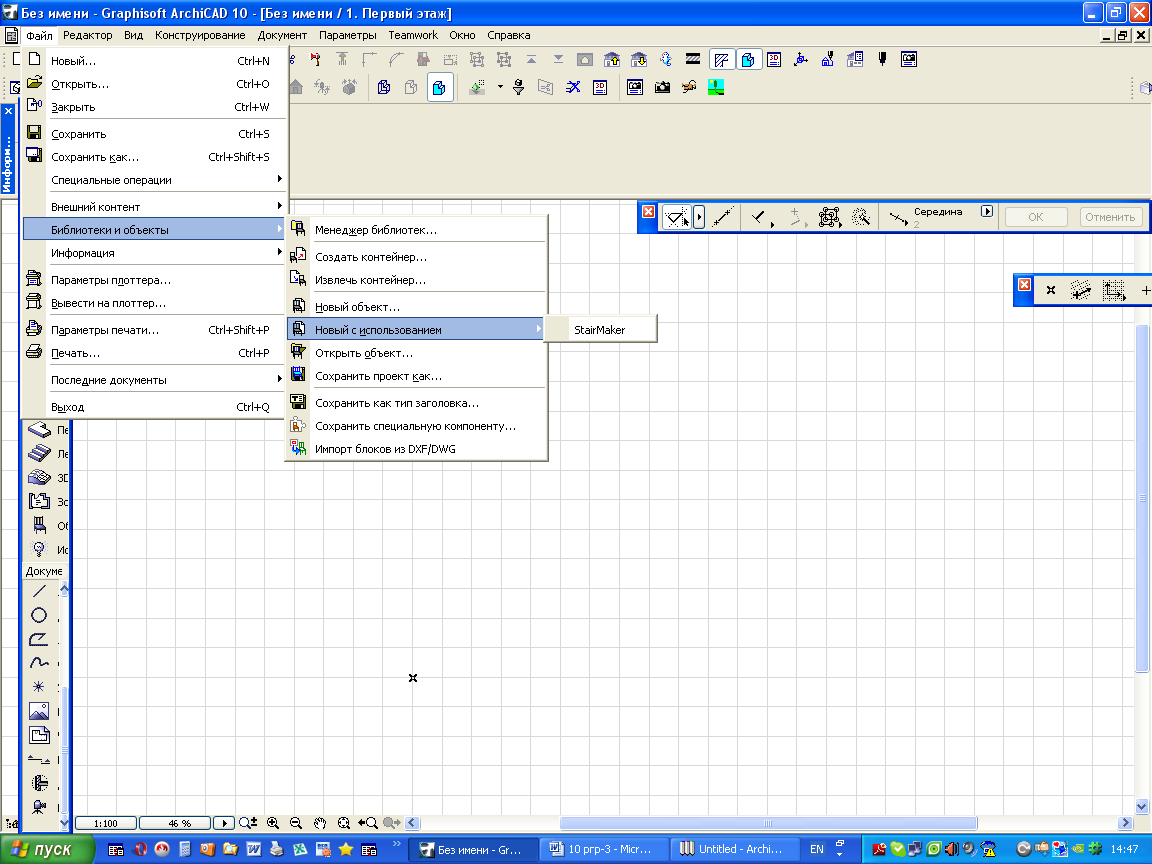Click the fit in window icon
The height and width of the screenshot is (864, 1152).
pos(343,824)
